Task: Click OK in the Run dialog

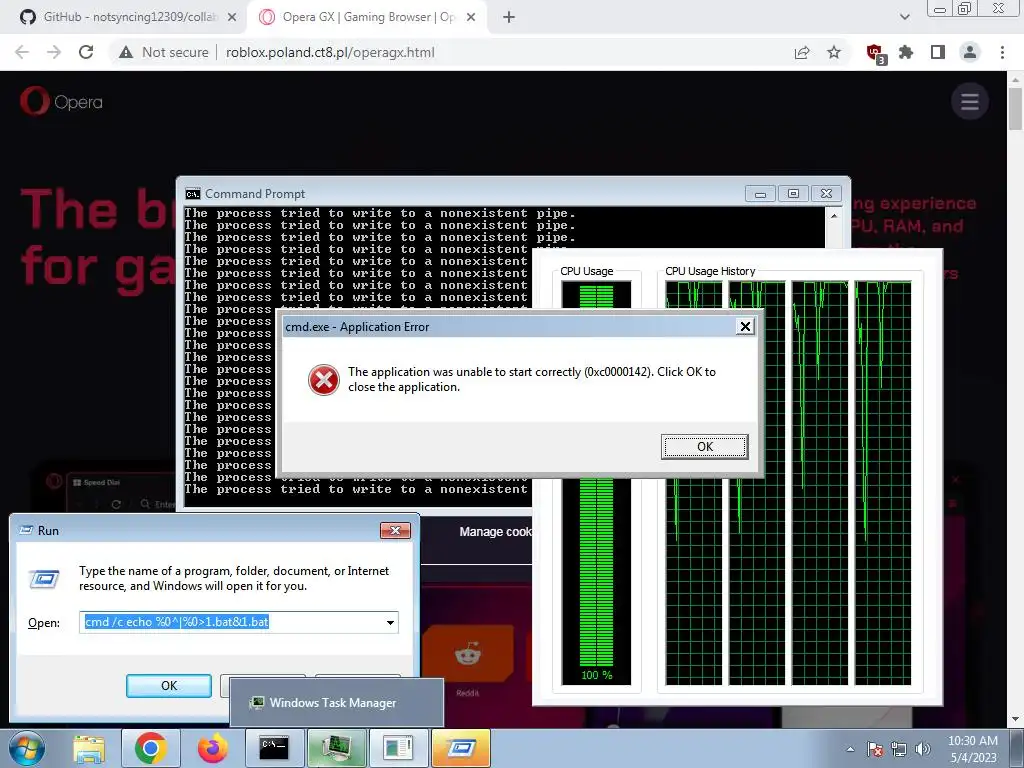Action: coord(168,686)
